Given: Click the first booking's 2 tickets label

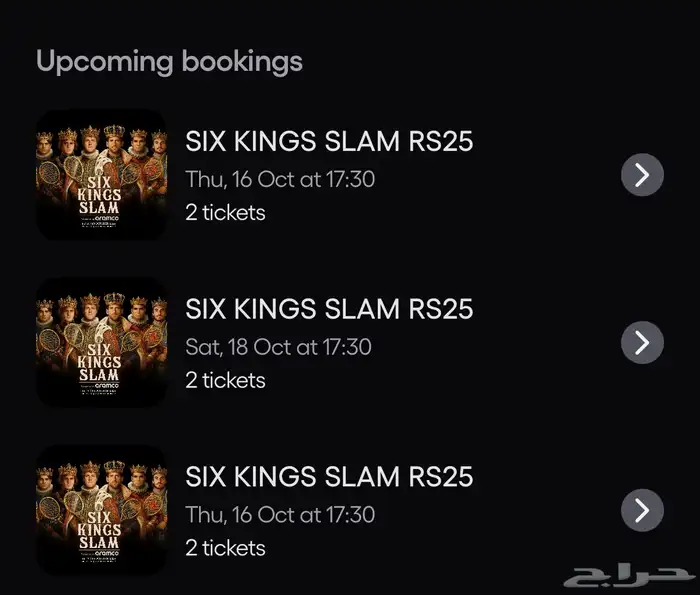Looking at the screenshot, I should (x=225, y=213).
